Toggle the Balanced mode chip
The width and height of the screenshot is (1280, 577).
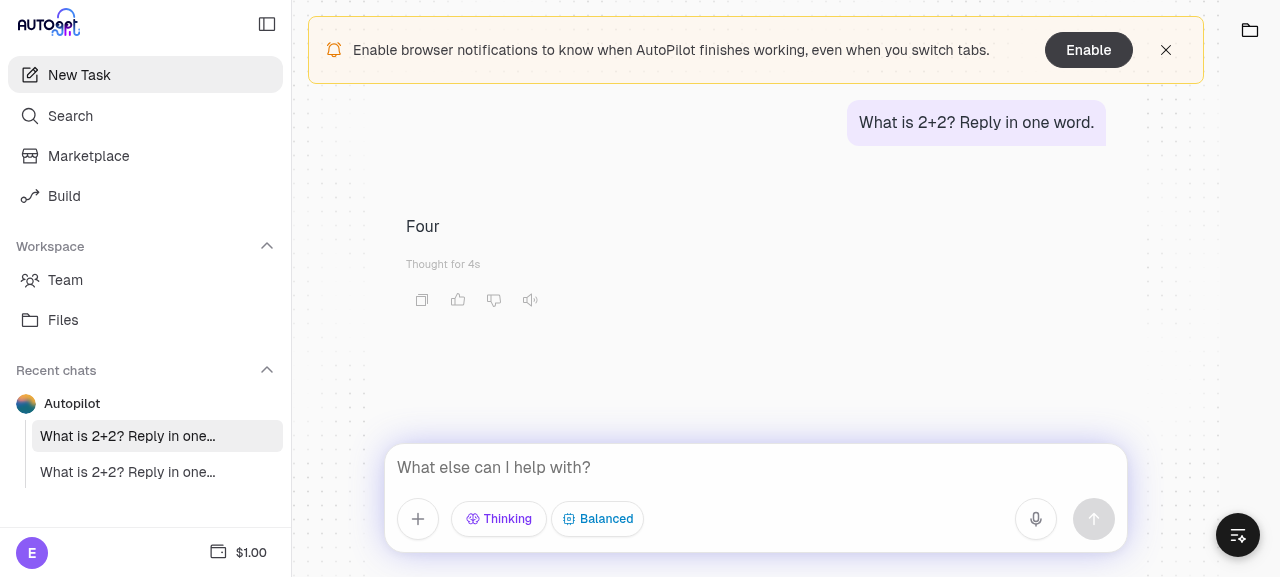point(598,519)
